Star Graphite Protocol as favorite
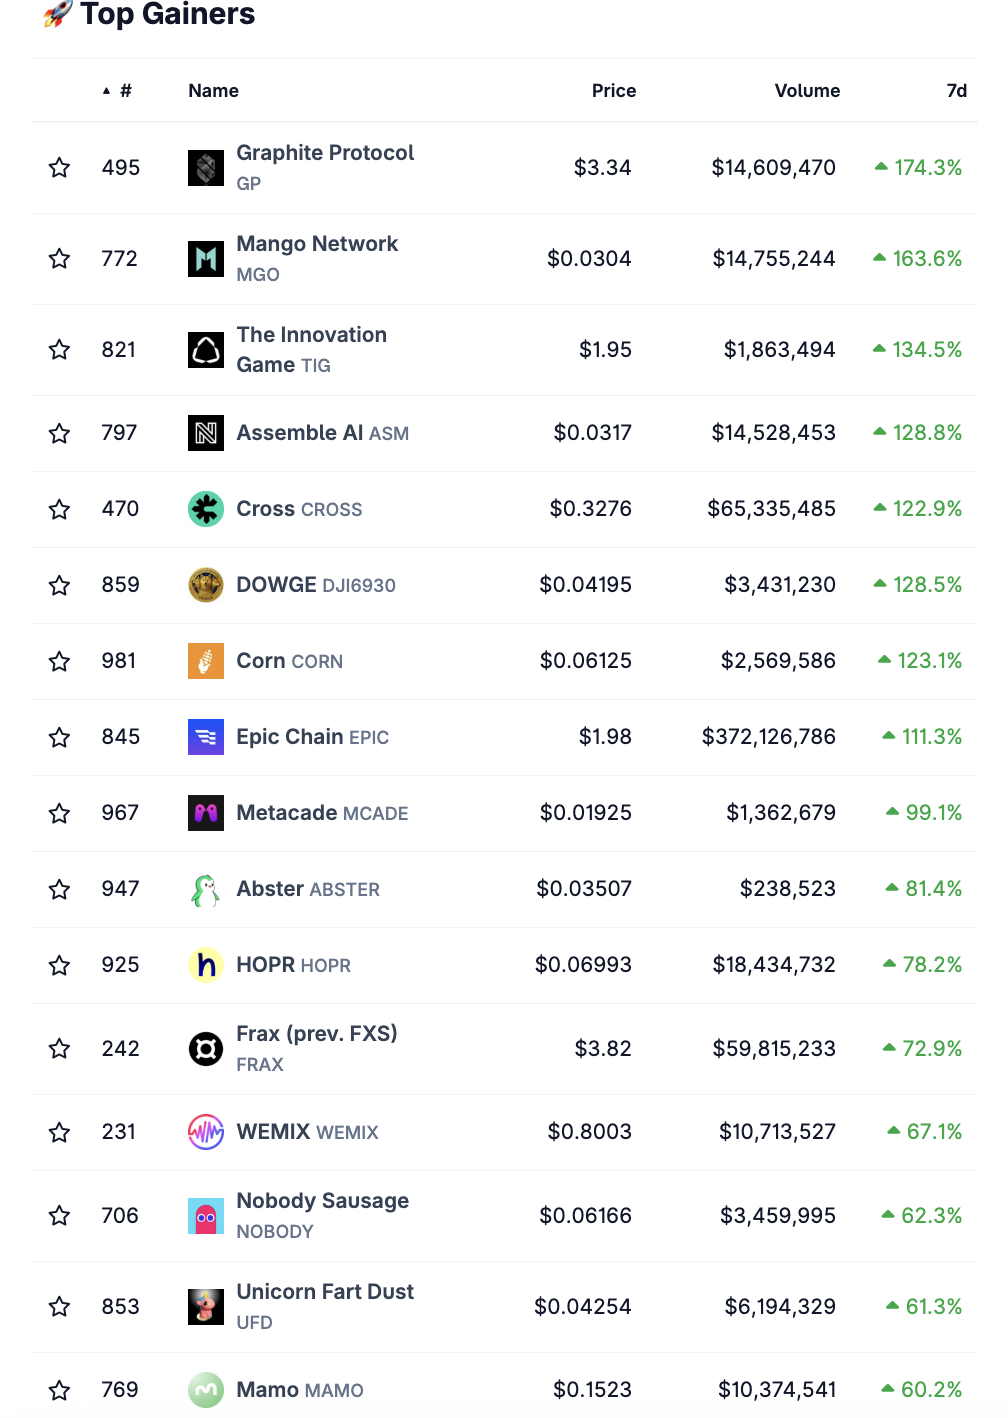This screenshot has width=1008, height=1418. point(60,168)
